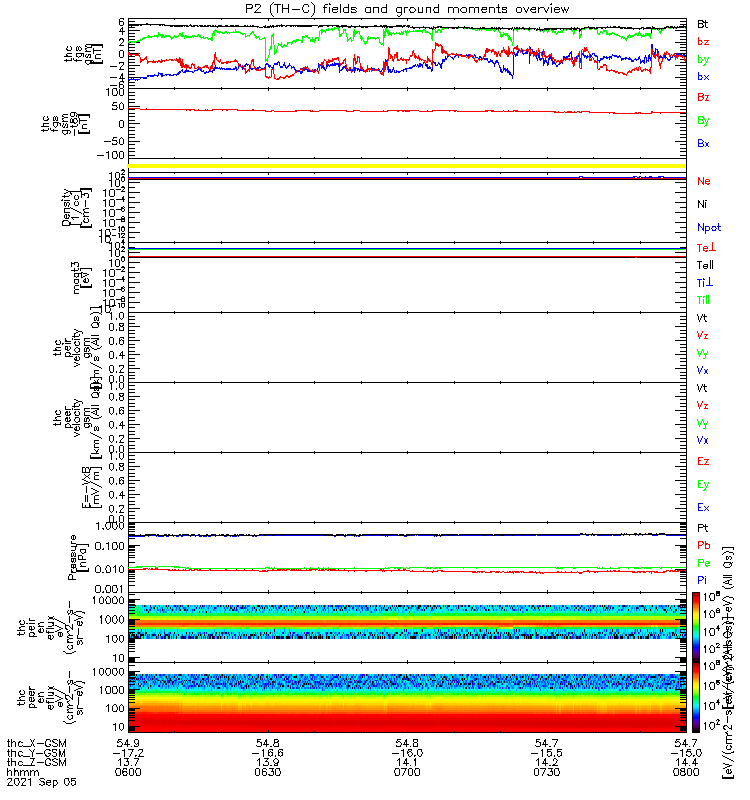Click the green 'Ti∥' temperature legend
Viewport: 750px width, 800px height.
point(703,300)
